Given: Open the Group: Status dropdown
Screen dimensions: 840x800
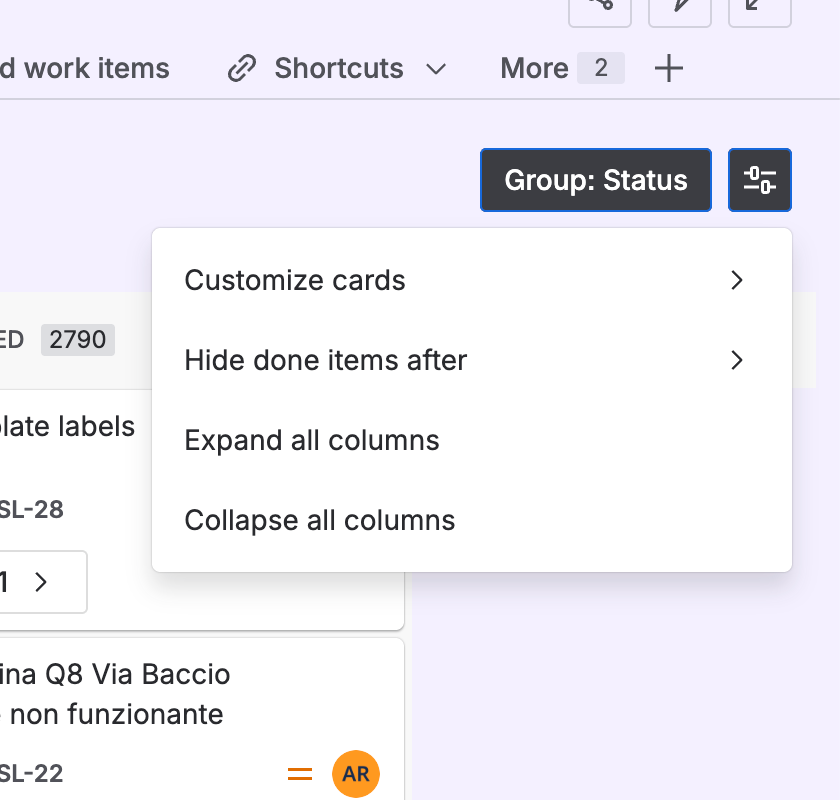Looking at the screenshot, I should tap(596, 180).
